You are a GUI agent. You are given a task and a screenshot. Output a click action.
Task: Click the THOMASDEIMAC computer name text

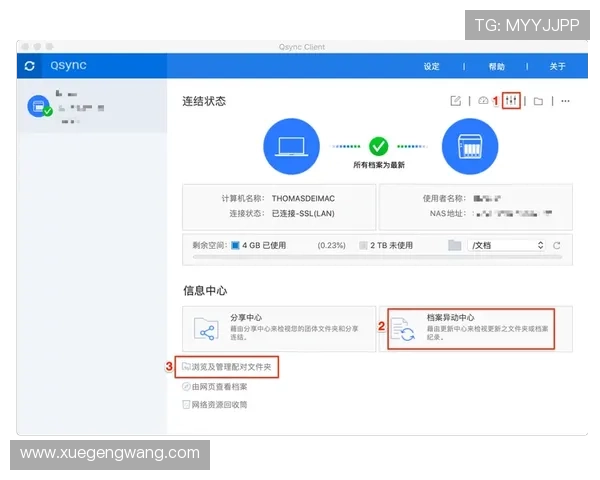[x=303, y=198]
